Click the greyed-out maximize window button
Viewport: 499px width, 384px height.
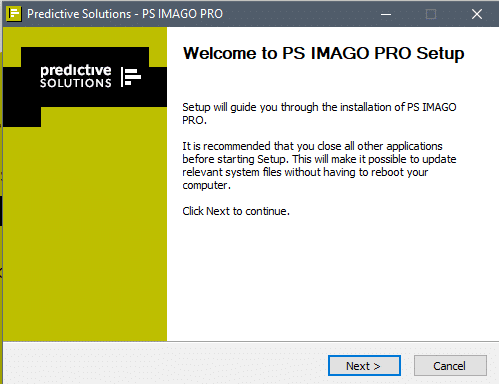coord(431,14)
